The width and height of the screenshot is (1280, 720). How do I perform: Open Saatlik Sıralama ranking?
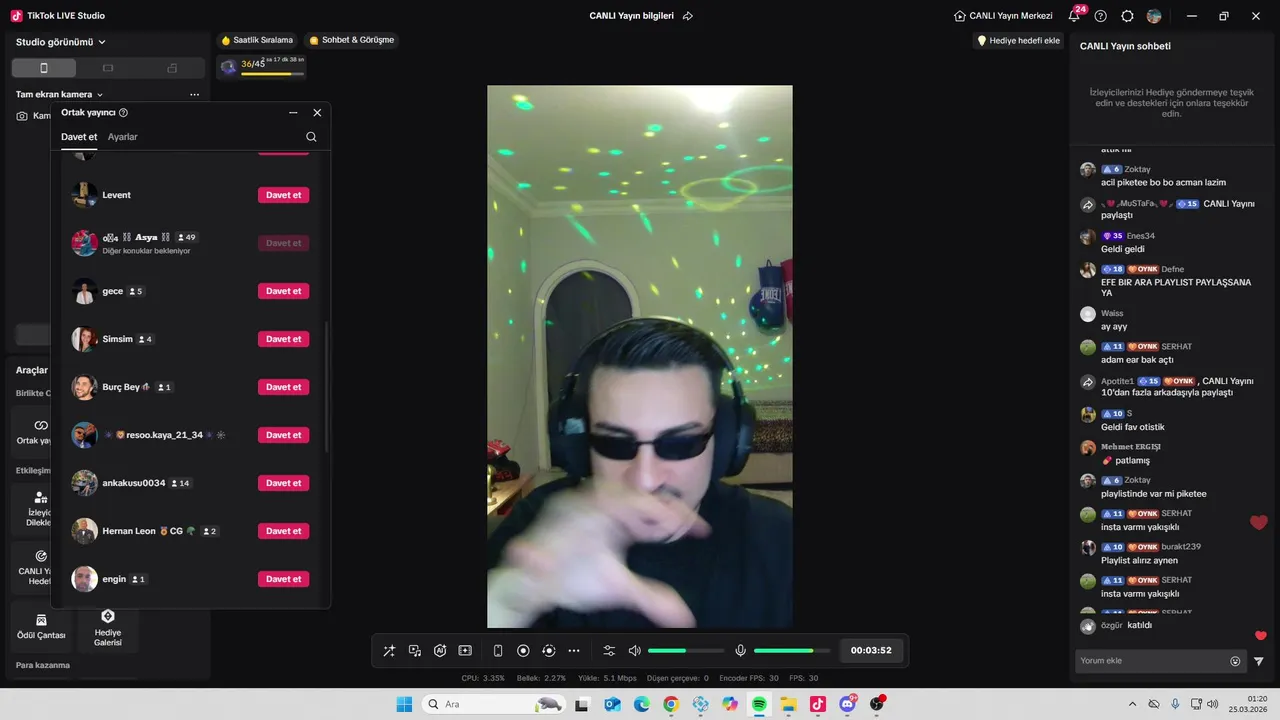click(257, 40)
